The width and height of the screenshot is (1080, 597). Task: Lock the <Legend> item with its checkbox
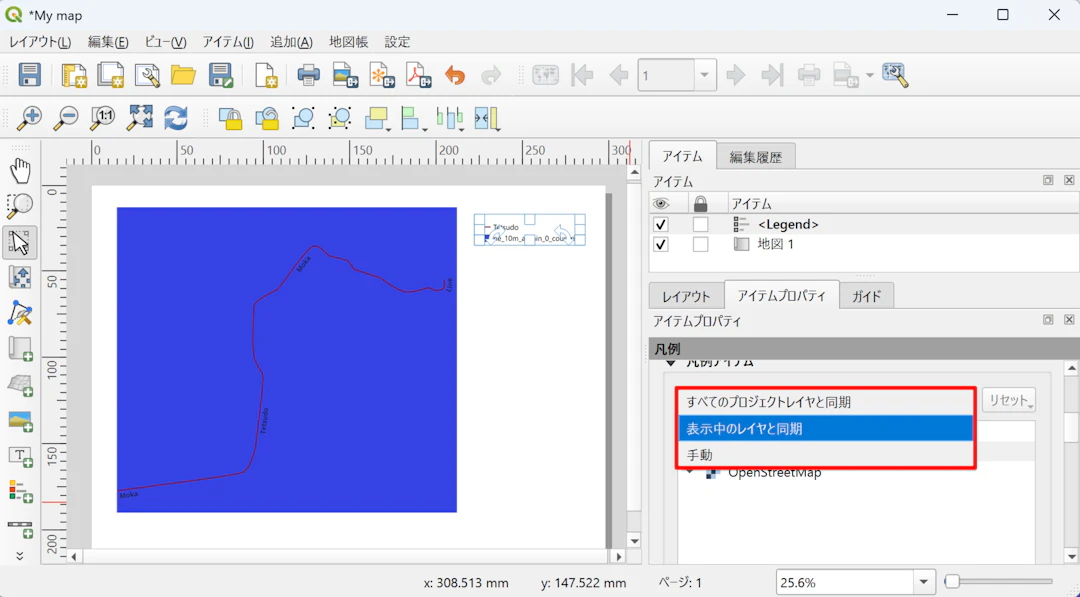pyautogui.click(x=700, y=225)
